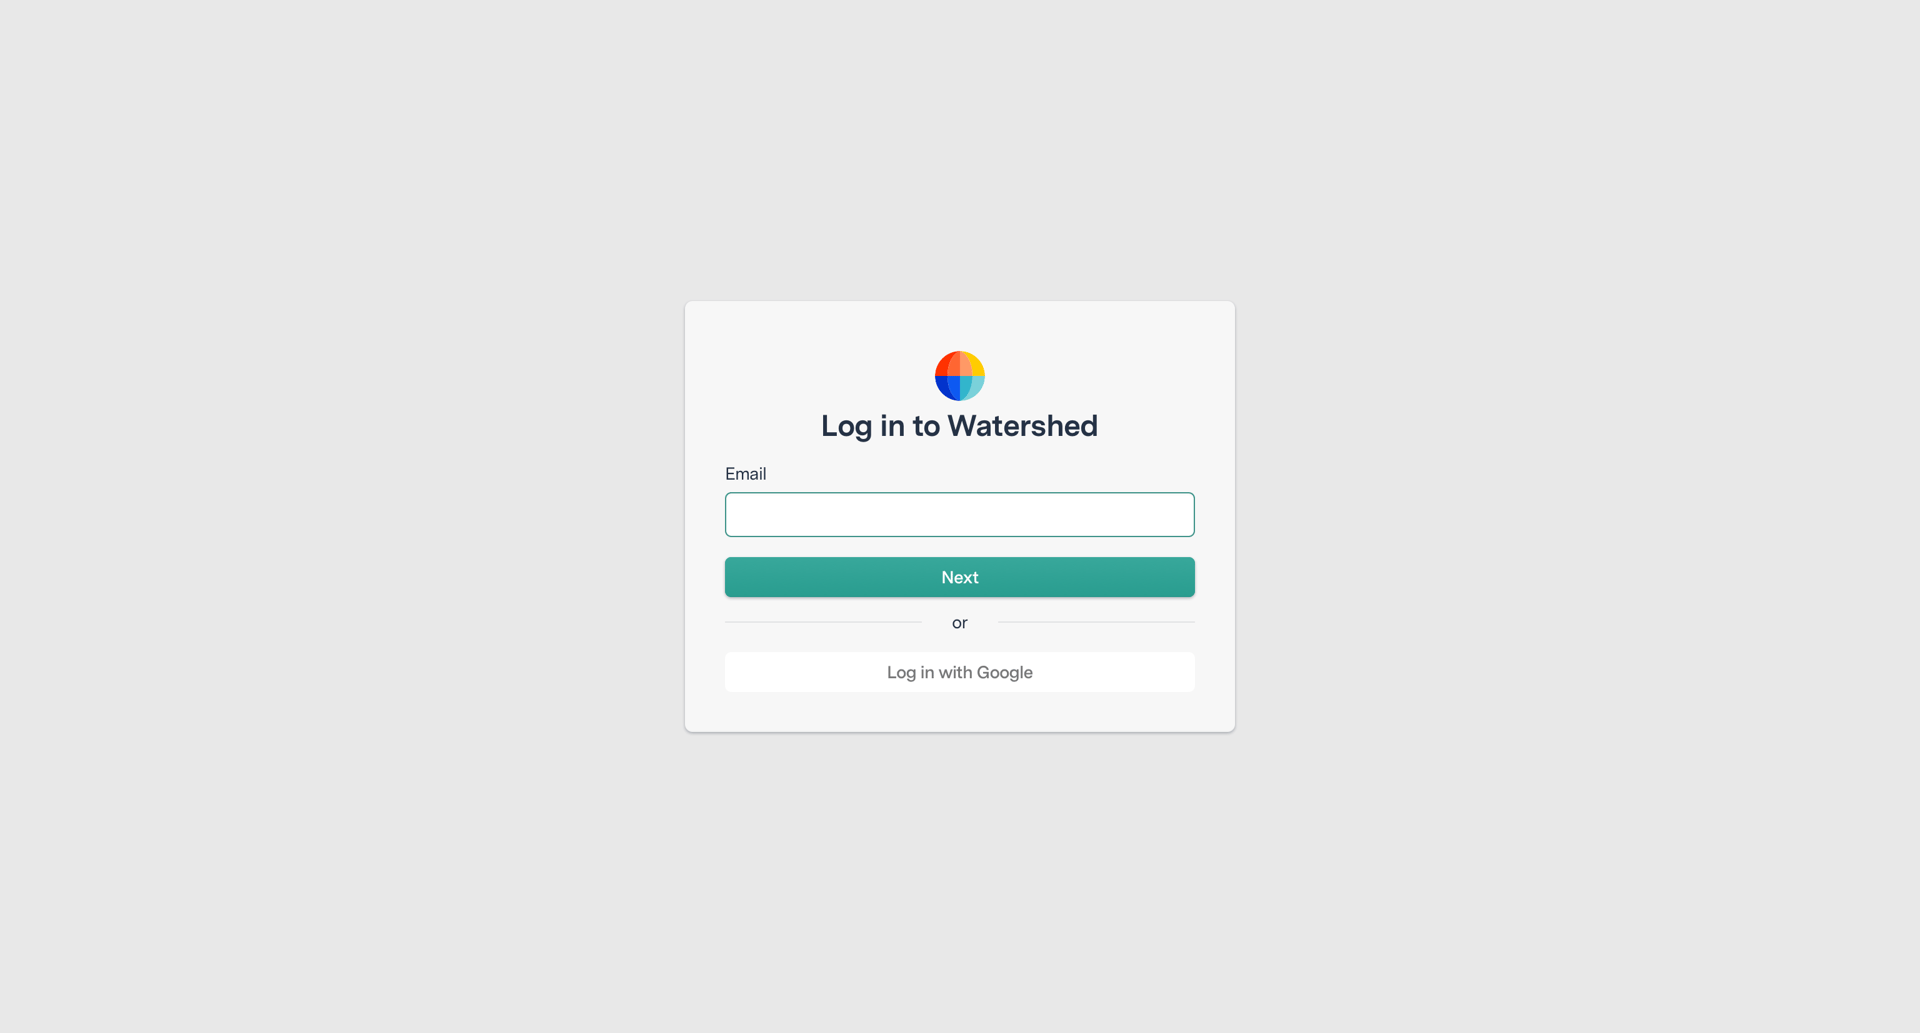Focus the Email input field
1920x1033 pixels.
(x=960, y=514)
